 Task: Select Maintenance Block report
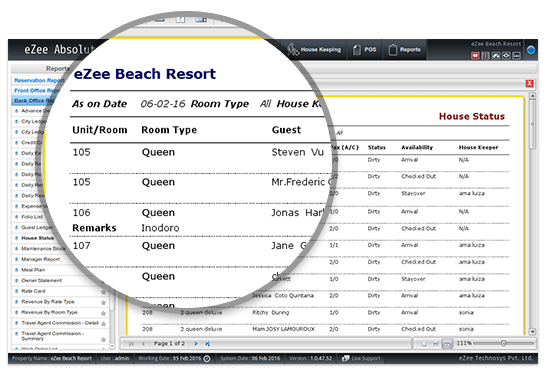(x=43, y=248)
